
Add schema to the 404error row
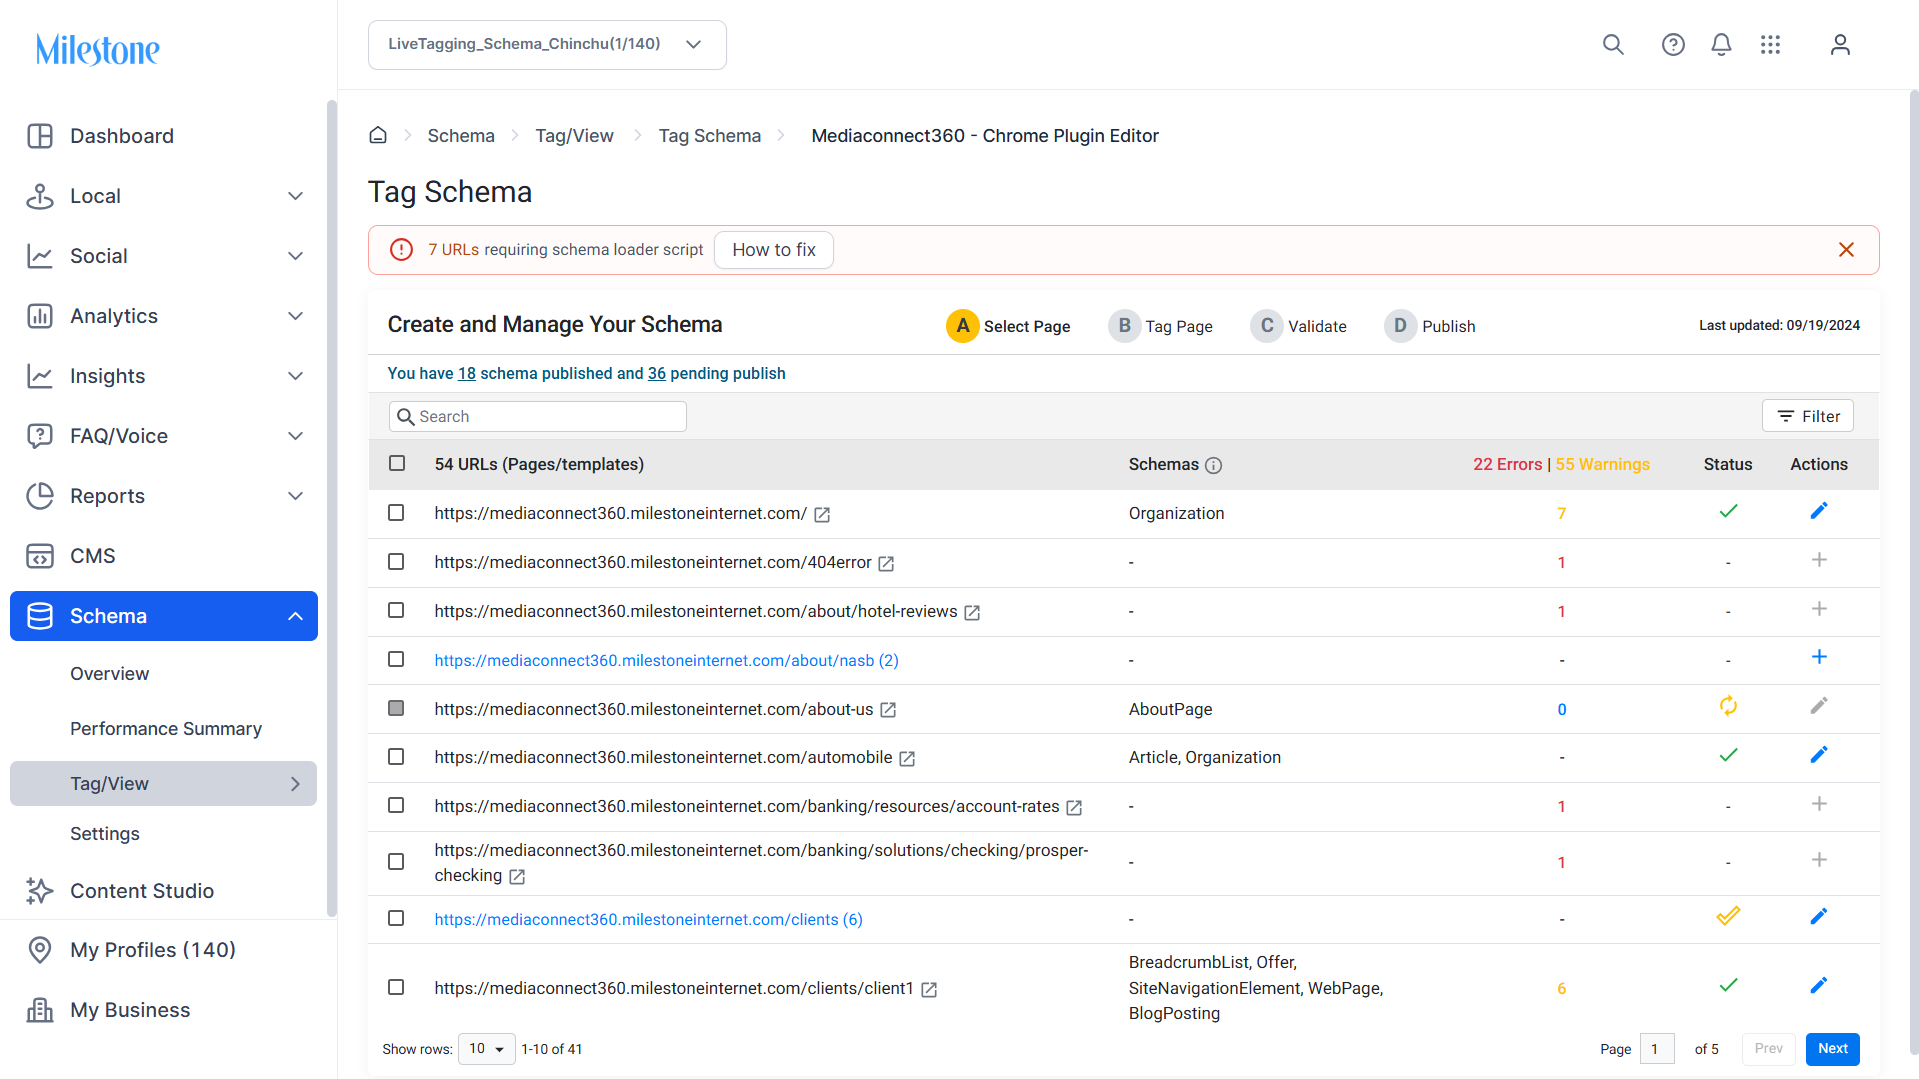[x=1819, y=560]
